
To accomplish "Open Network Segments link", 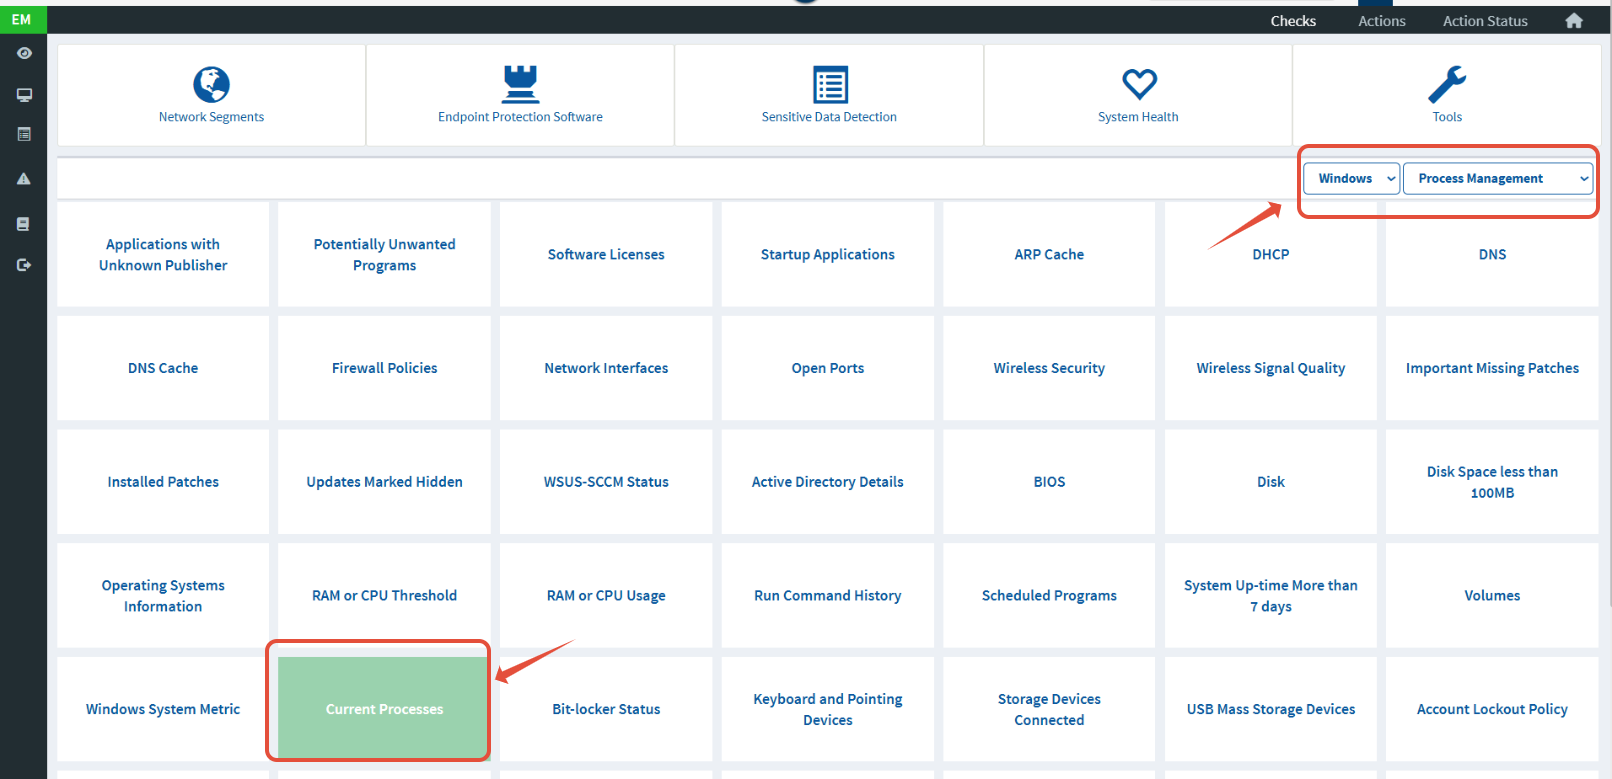I will 211,117.
